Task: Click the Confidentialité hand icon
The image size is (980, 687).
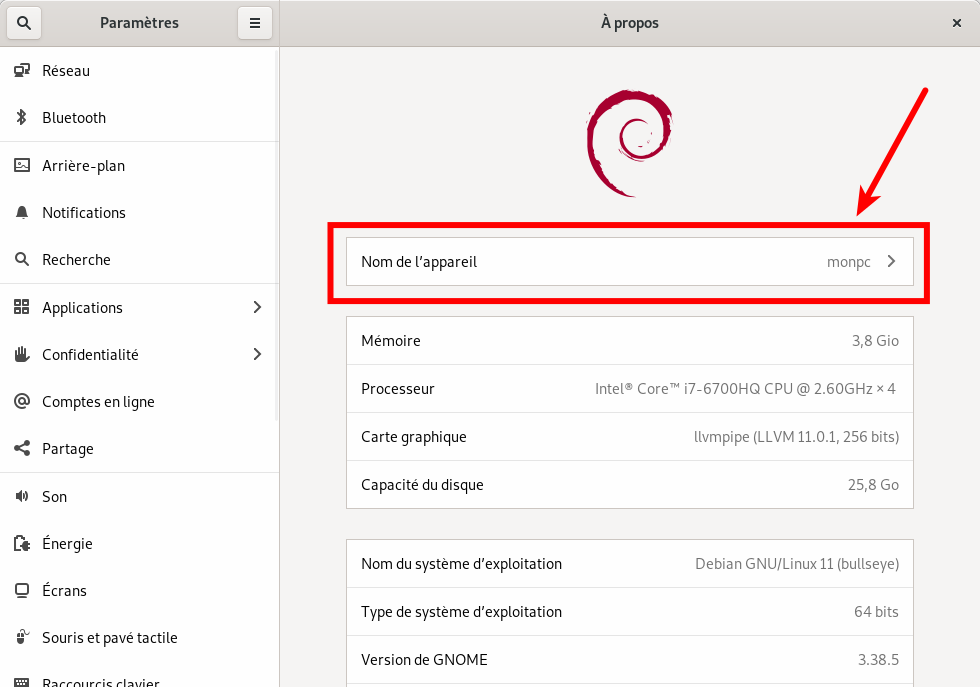Action: pyautogui.click(x=22, y=354)
